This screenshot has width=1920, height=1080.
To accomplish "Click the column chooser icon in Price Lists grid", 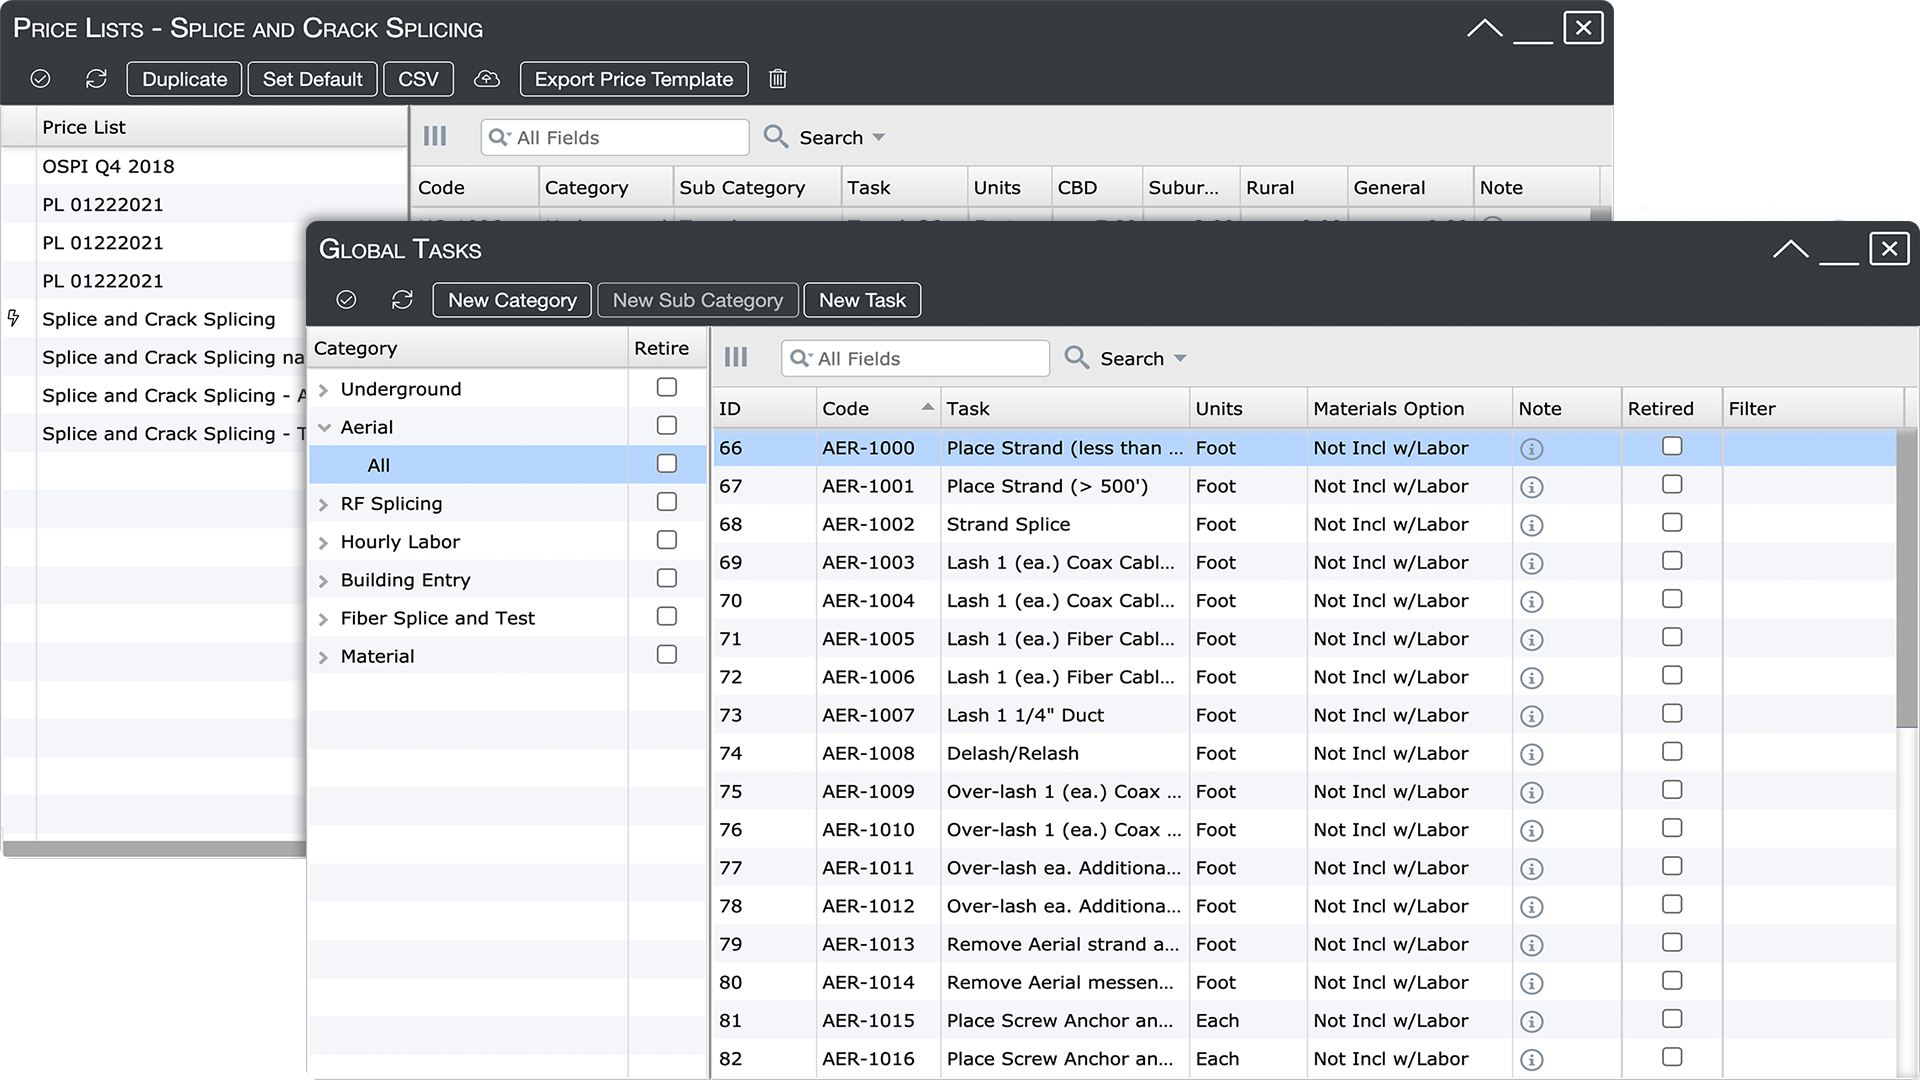I will tap(435, 137).
